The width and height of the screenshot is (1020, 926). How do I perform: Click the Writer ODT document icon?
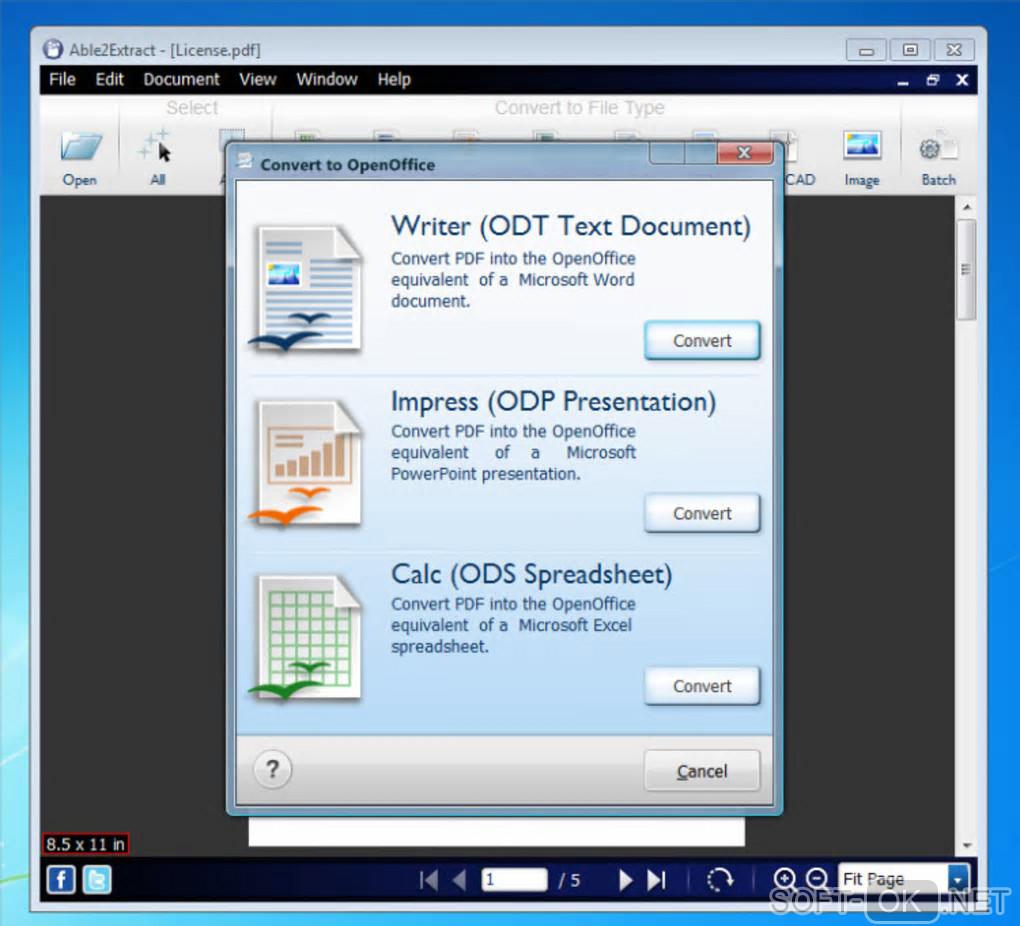pyautogui.click(x=306, y=288)
